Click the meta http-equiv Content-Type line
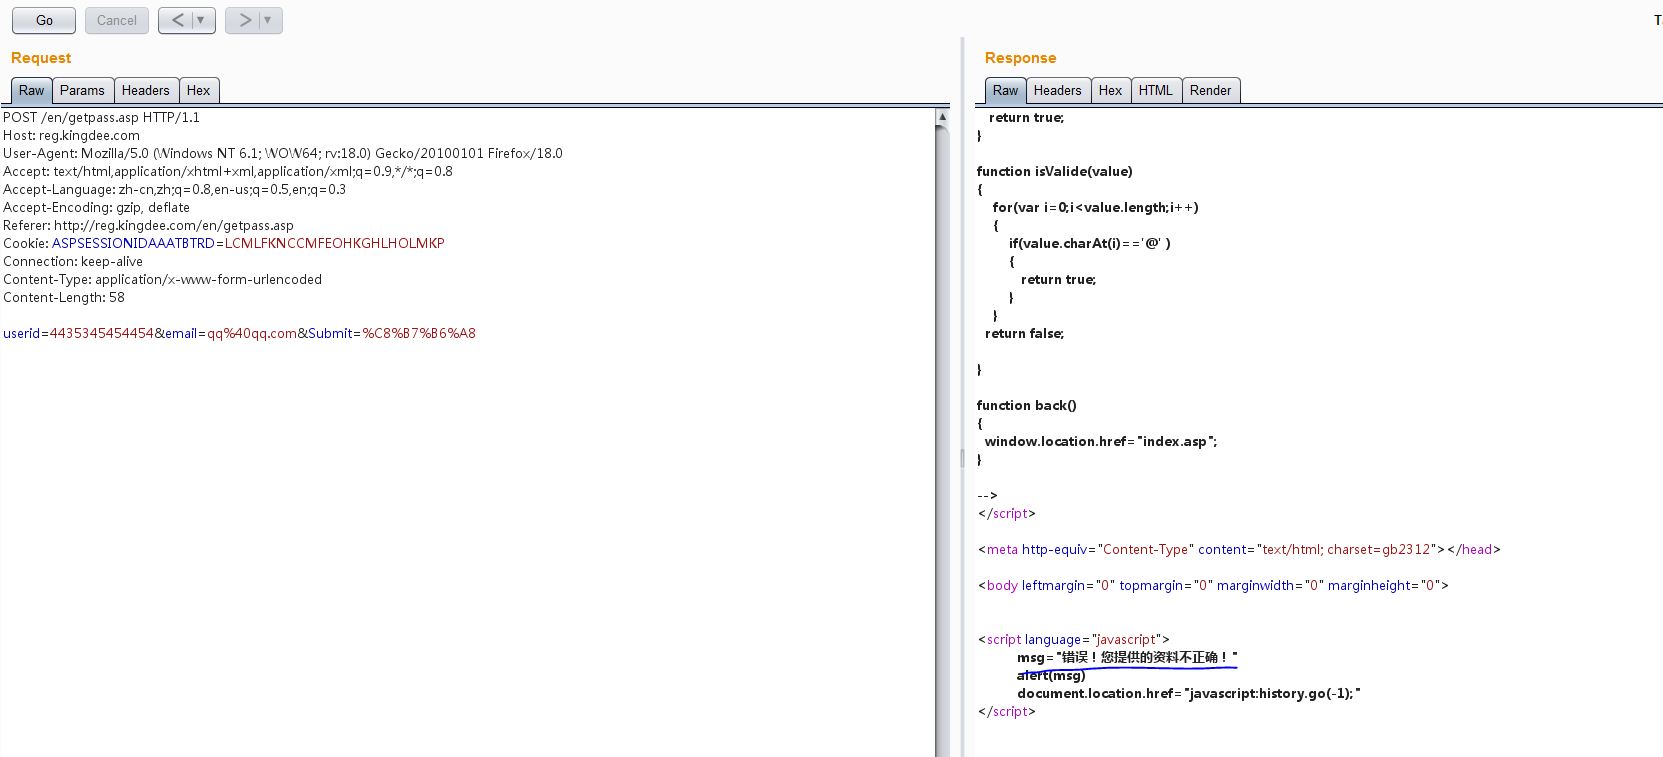 [1239, 549]
